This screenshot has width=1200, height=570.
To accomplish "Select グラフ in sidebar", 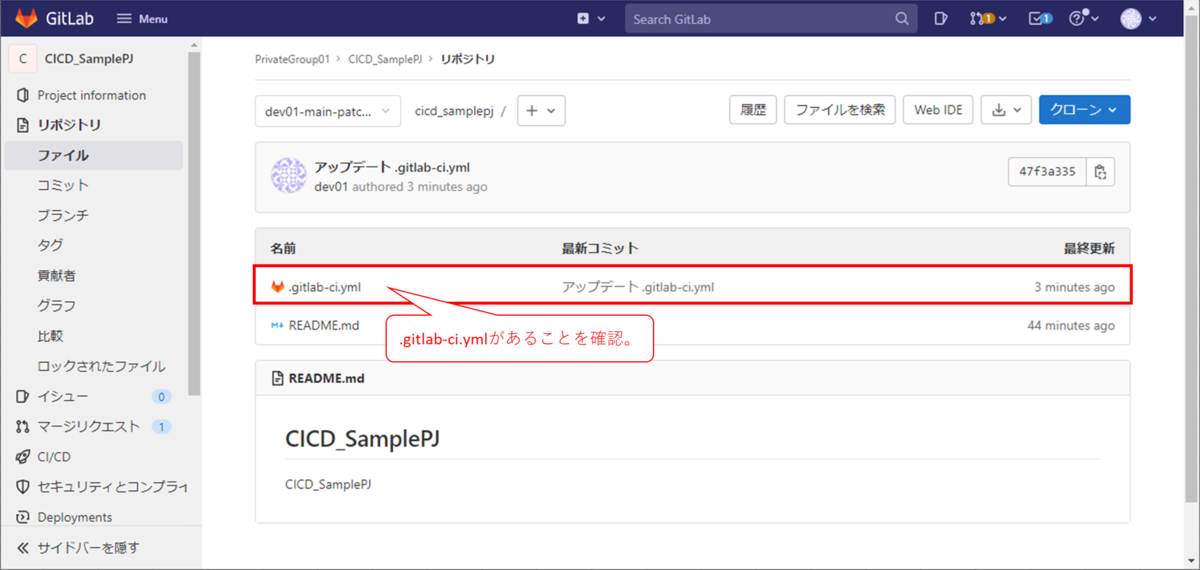I will click(x=56, y=305).
